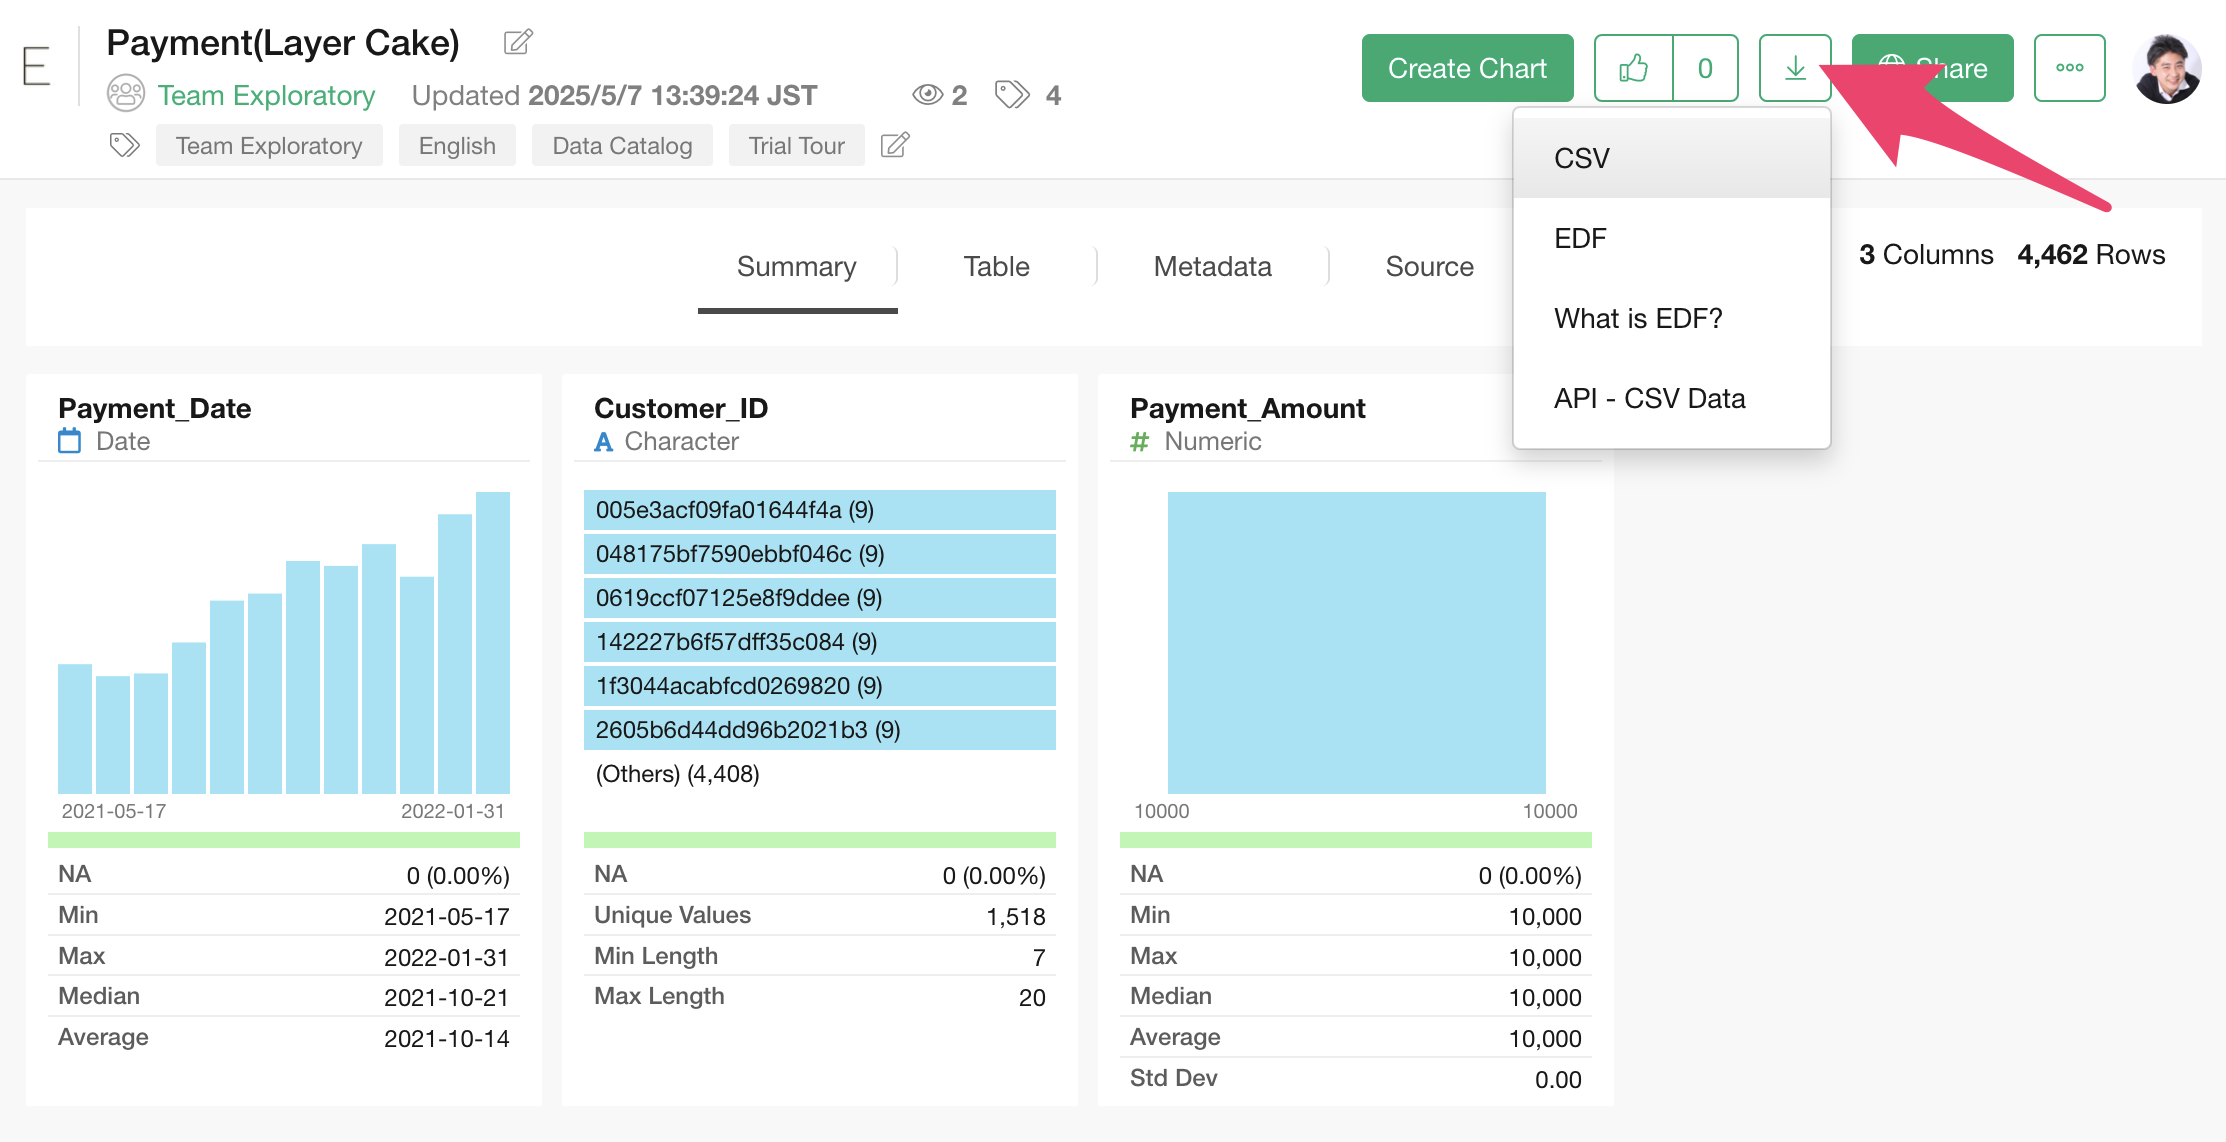2226x1142 pixels.
Task: Open the Source tab
Action: 1429,266
